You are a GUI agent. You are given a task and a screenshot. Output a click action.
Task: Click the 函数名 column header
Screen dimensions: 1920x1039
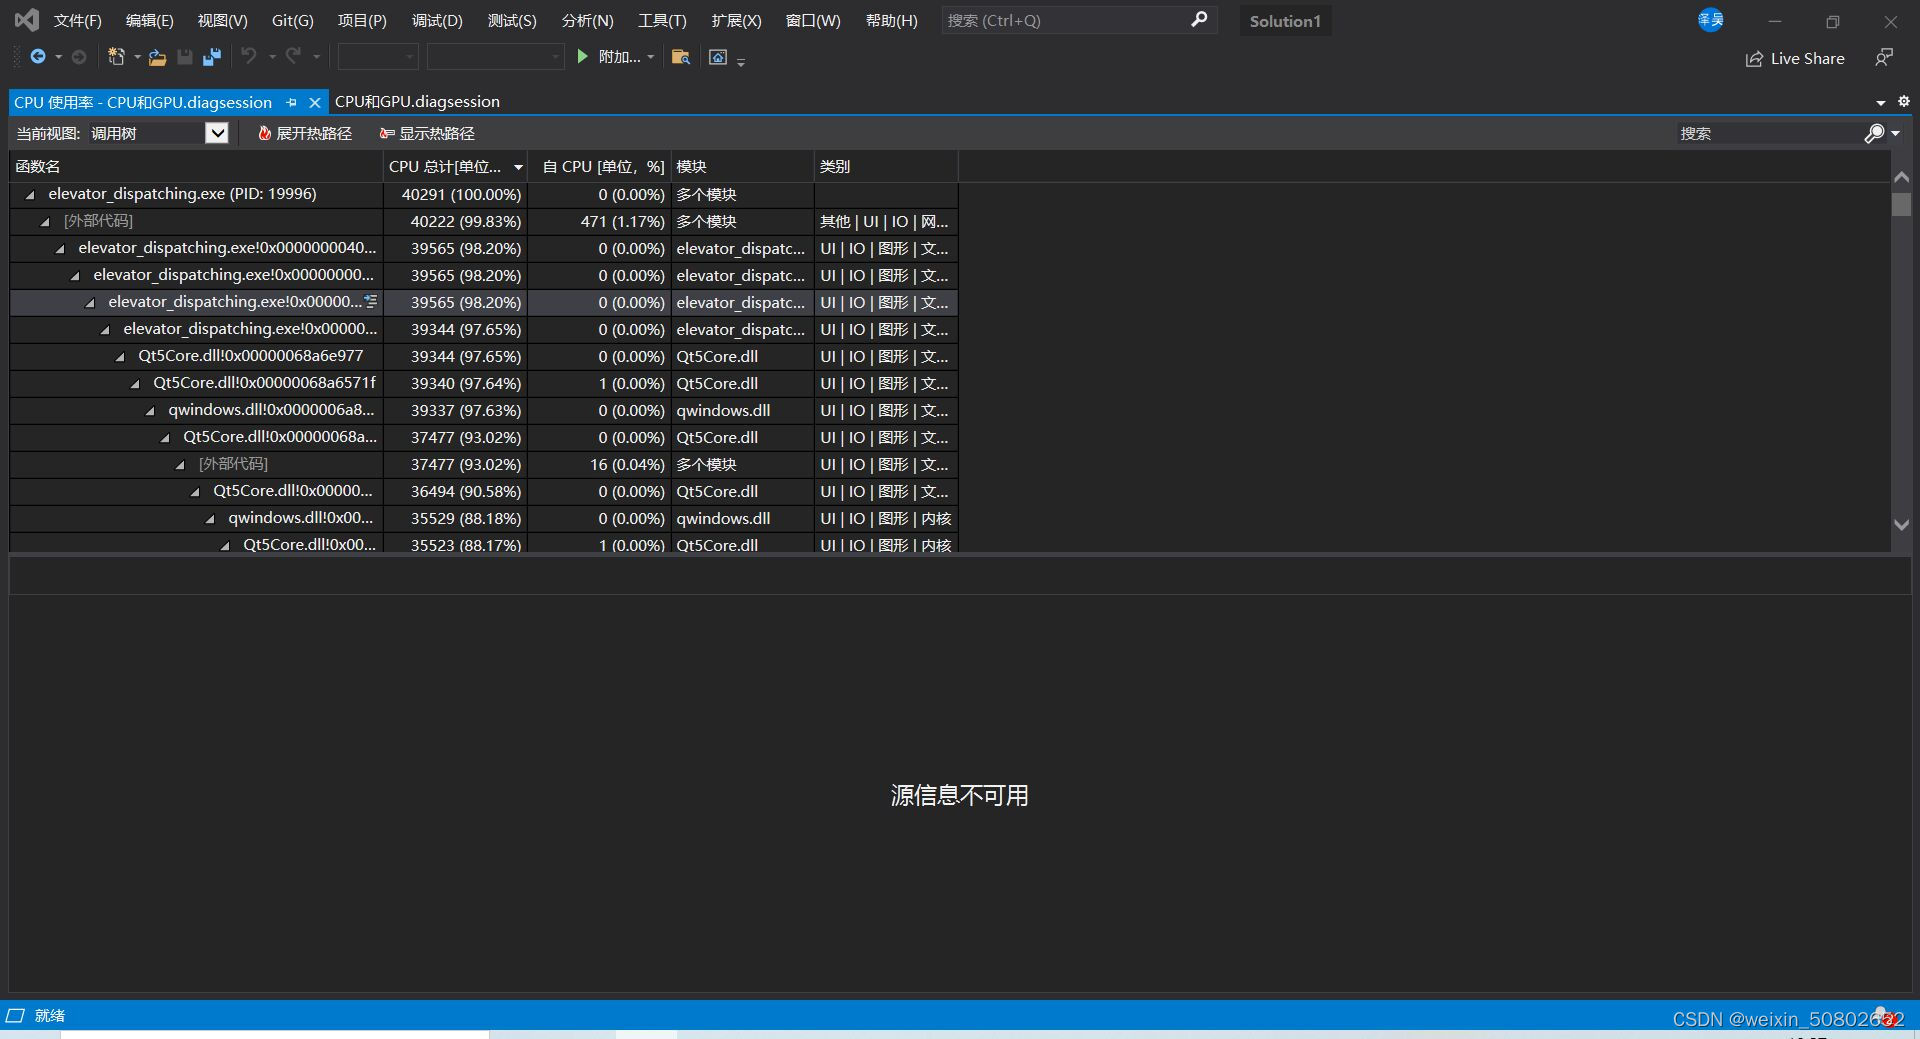click(x=196, y=167)
